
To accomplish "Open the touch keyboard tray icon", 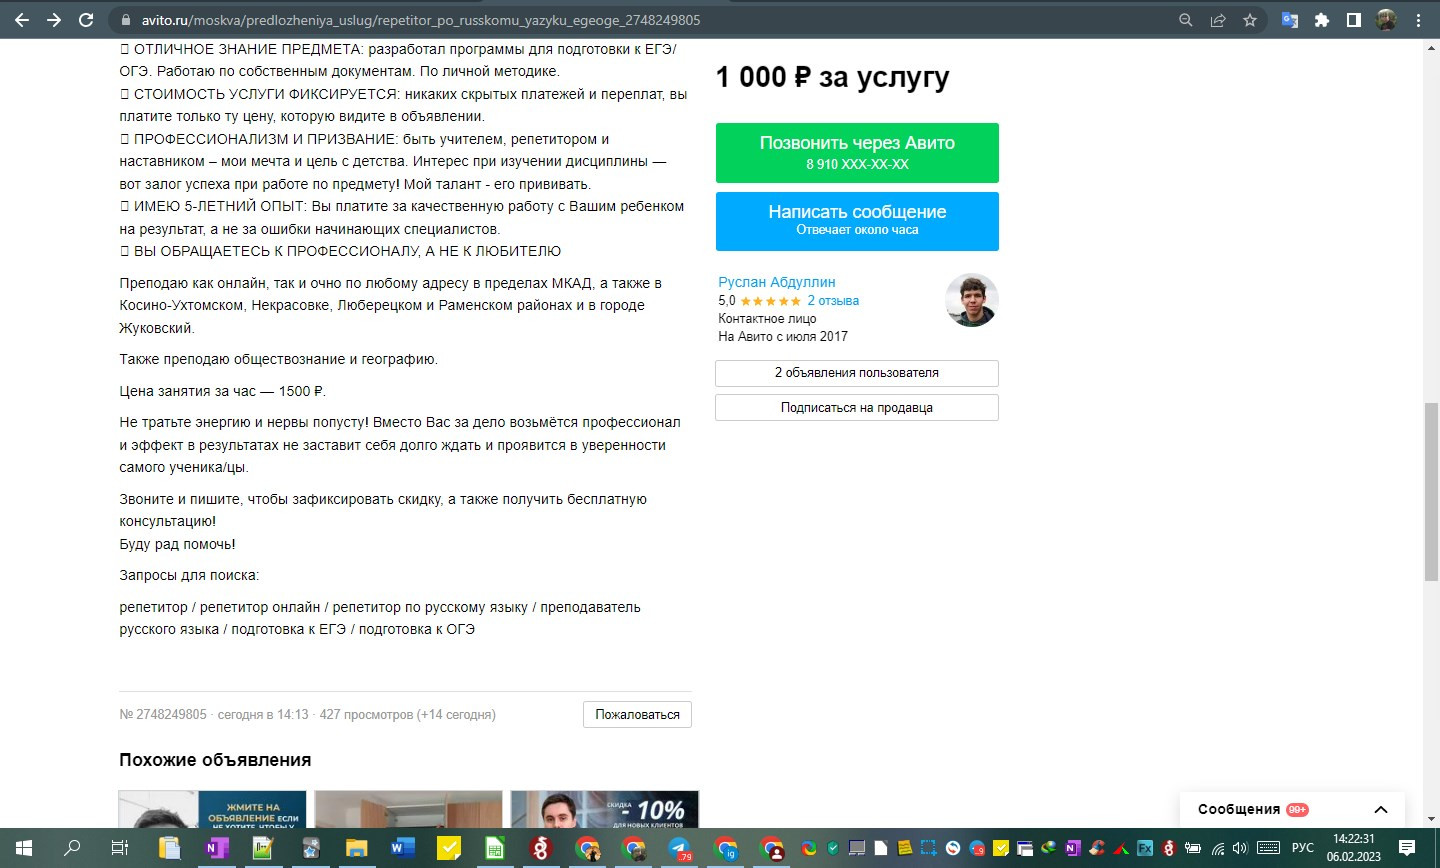I will 1268,848.
